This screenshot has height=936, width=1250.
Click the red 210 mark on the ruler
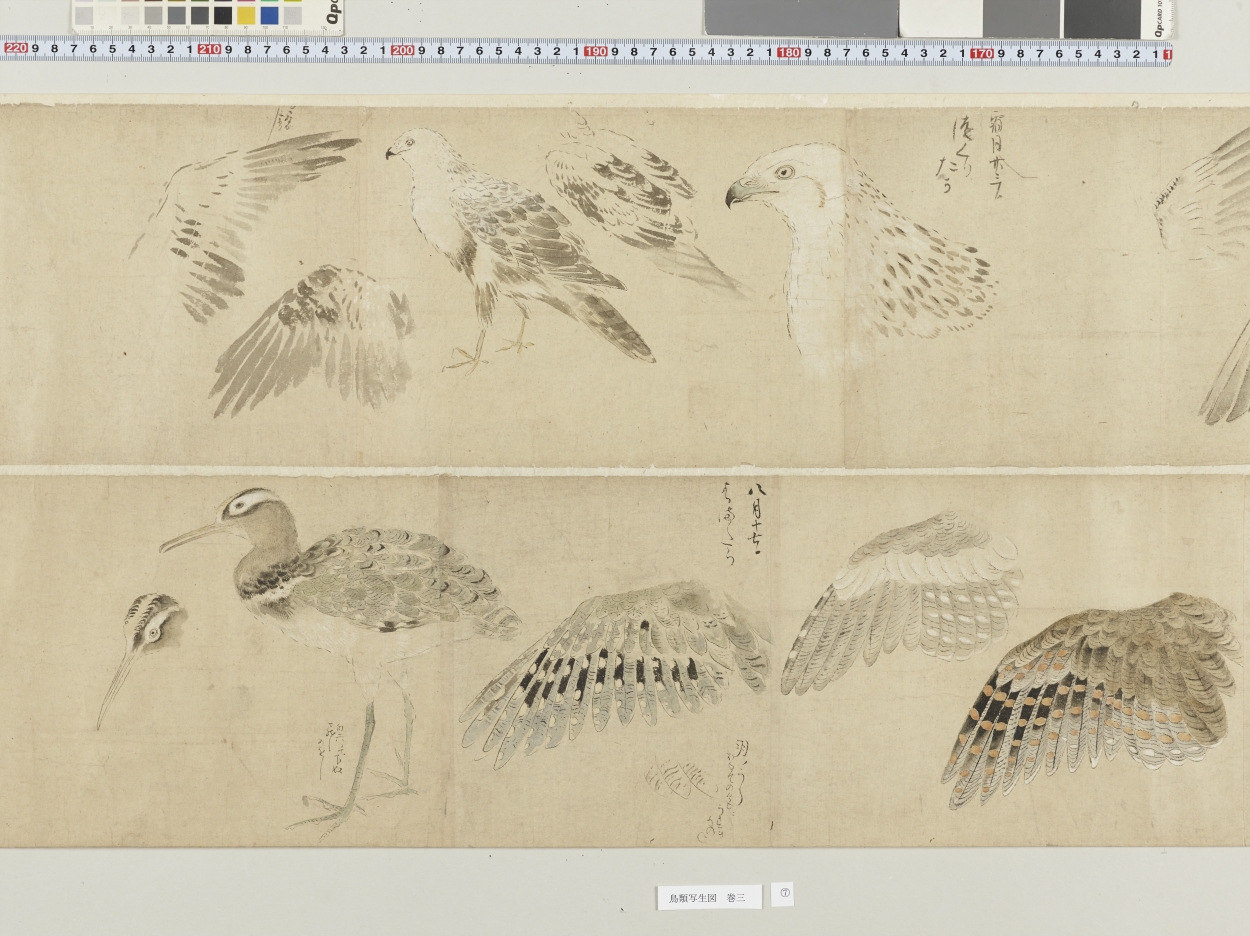(209, 49)
